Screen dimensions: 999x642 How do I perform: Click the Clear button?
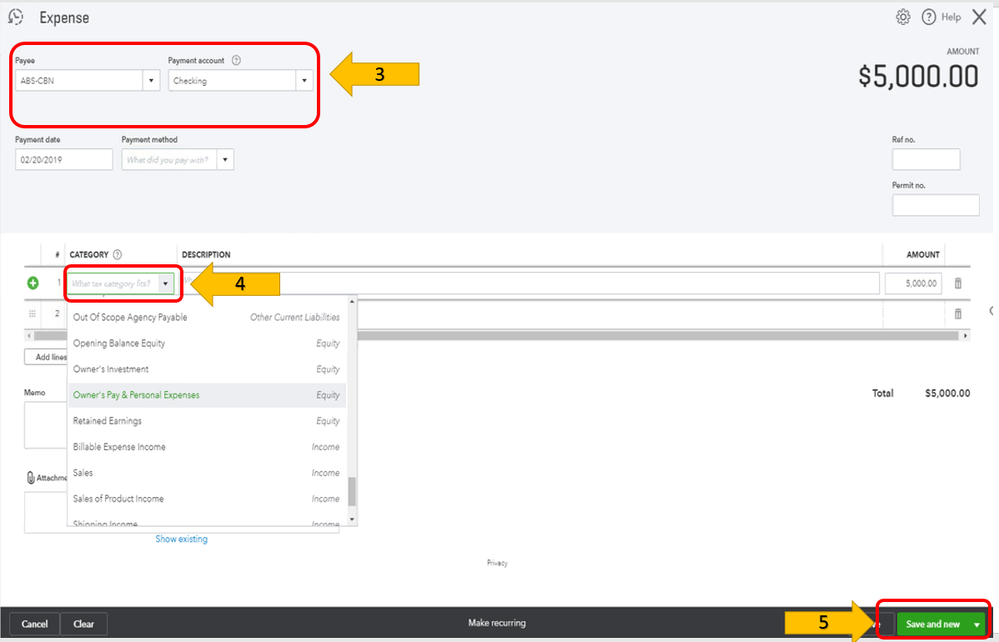tap(83, 624)
